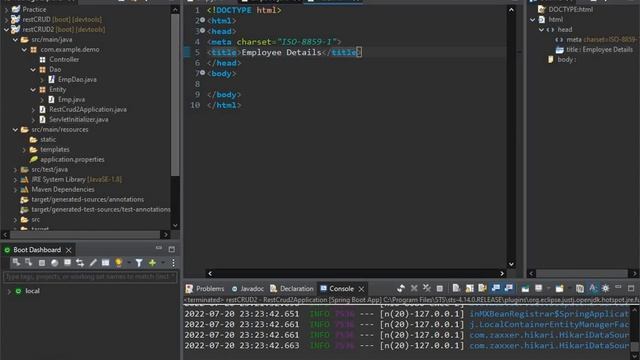Click Display Selected Console monitor icon
The width and height of the screenshot is (640, 360).
click(539, 289)
